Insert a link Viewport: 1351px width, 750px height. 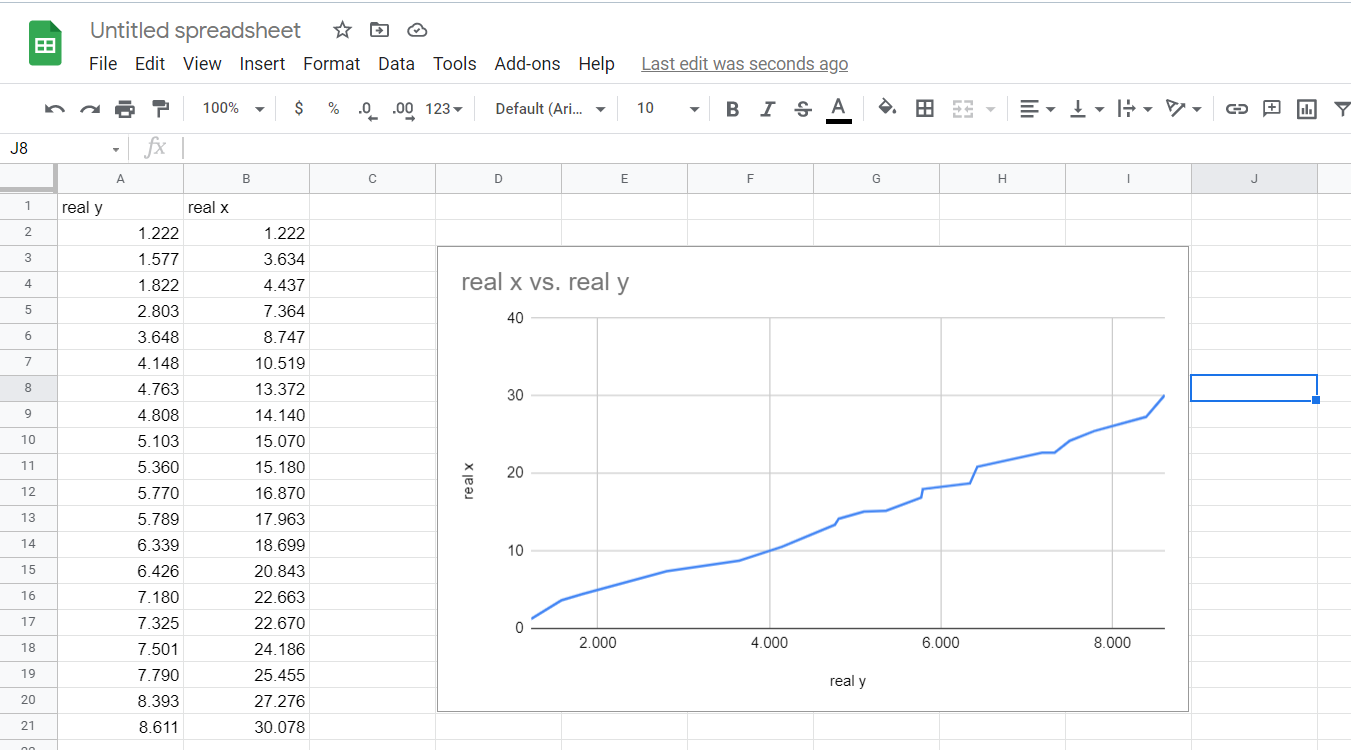1236,108
